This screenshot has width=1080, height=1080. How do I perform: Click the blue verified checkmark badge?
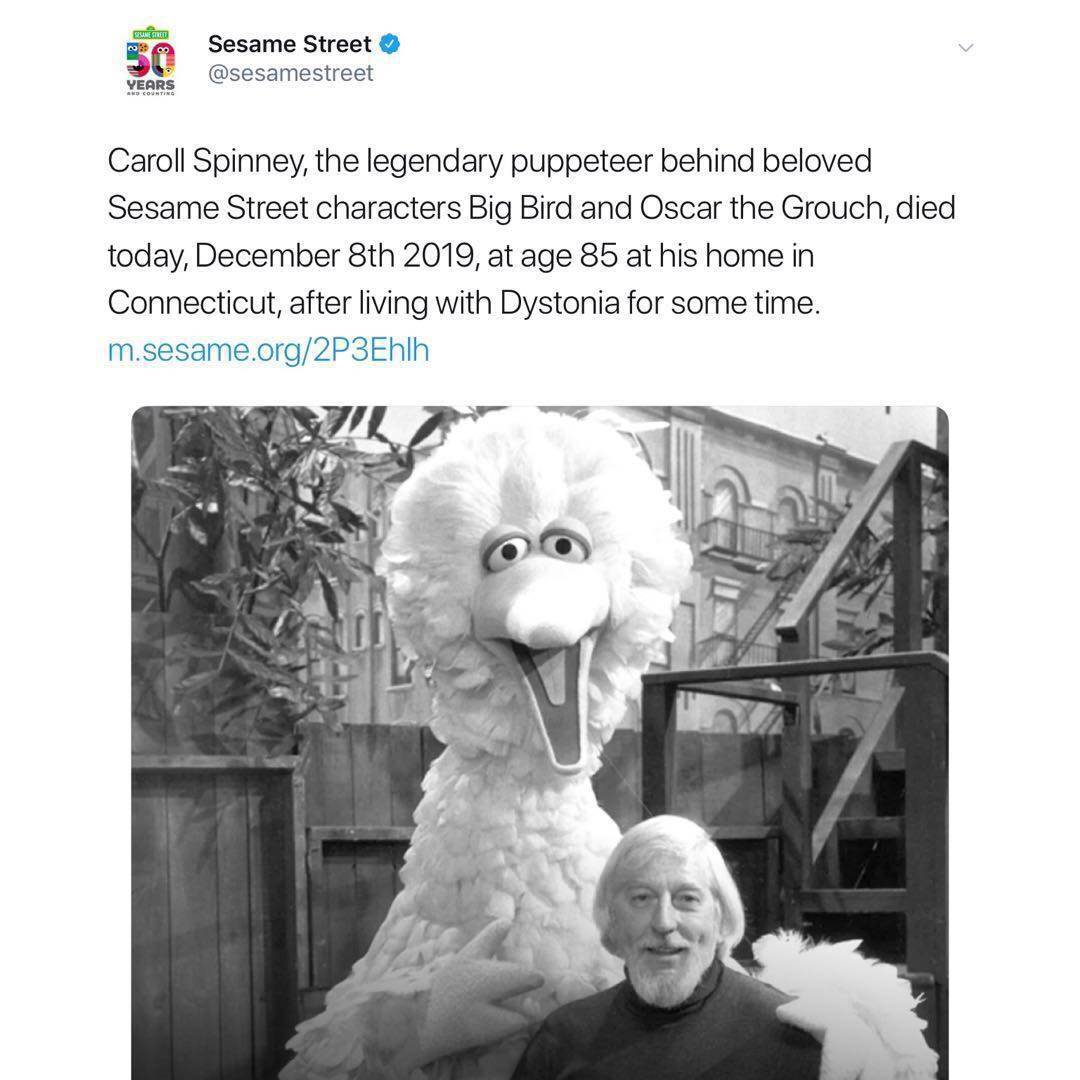coord(390,43)
